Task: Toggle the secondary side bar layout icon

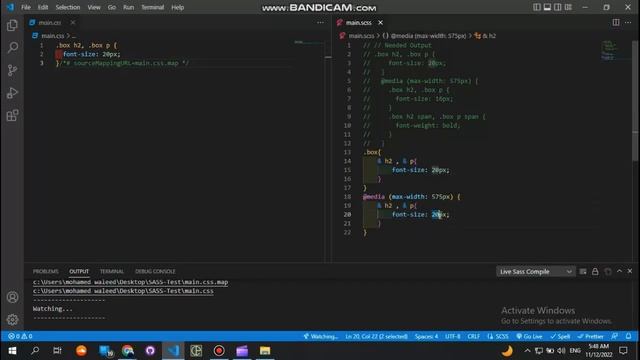Action: pos(558,7)
